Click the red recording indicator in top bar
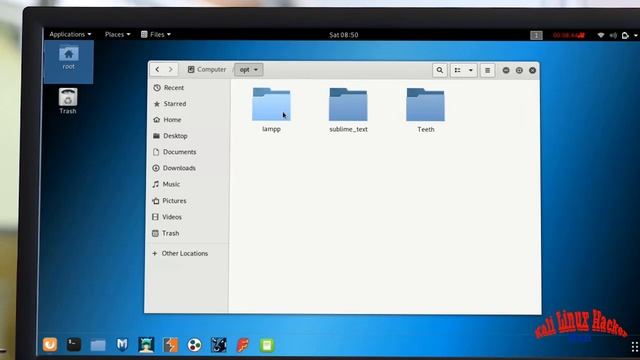Image resolution: width=640 pixels, height=360 pixels. [x=569, y=36]
